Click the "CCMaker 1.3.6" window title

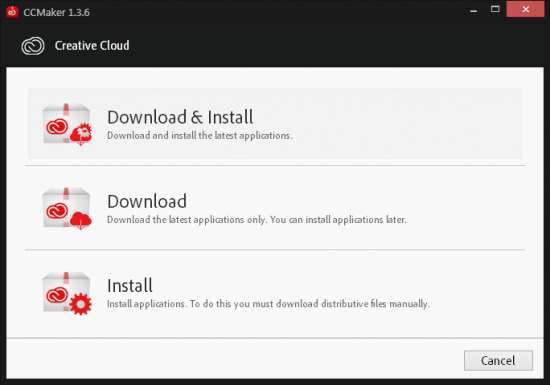[x=56, y=12]
